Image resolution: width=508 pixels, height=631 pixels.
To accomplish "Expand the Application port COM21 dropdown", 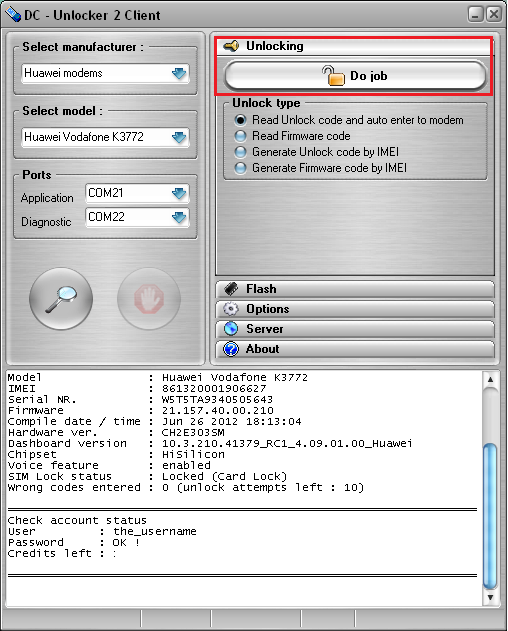I will tap(137, 194).
